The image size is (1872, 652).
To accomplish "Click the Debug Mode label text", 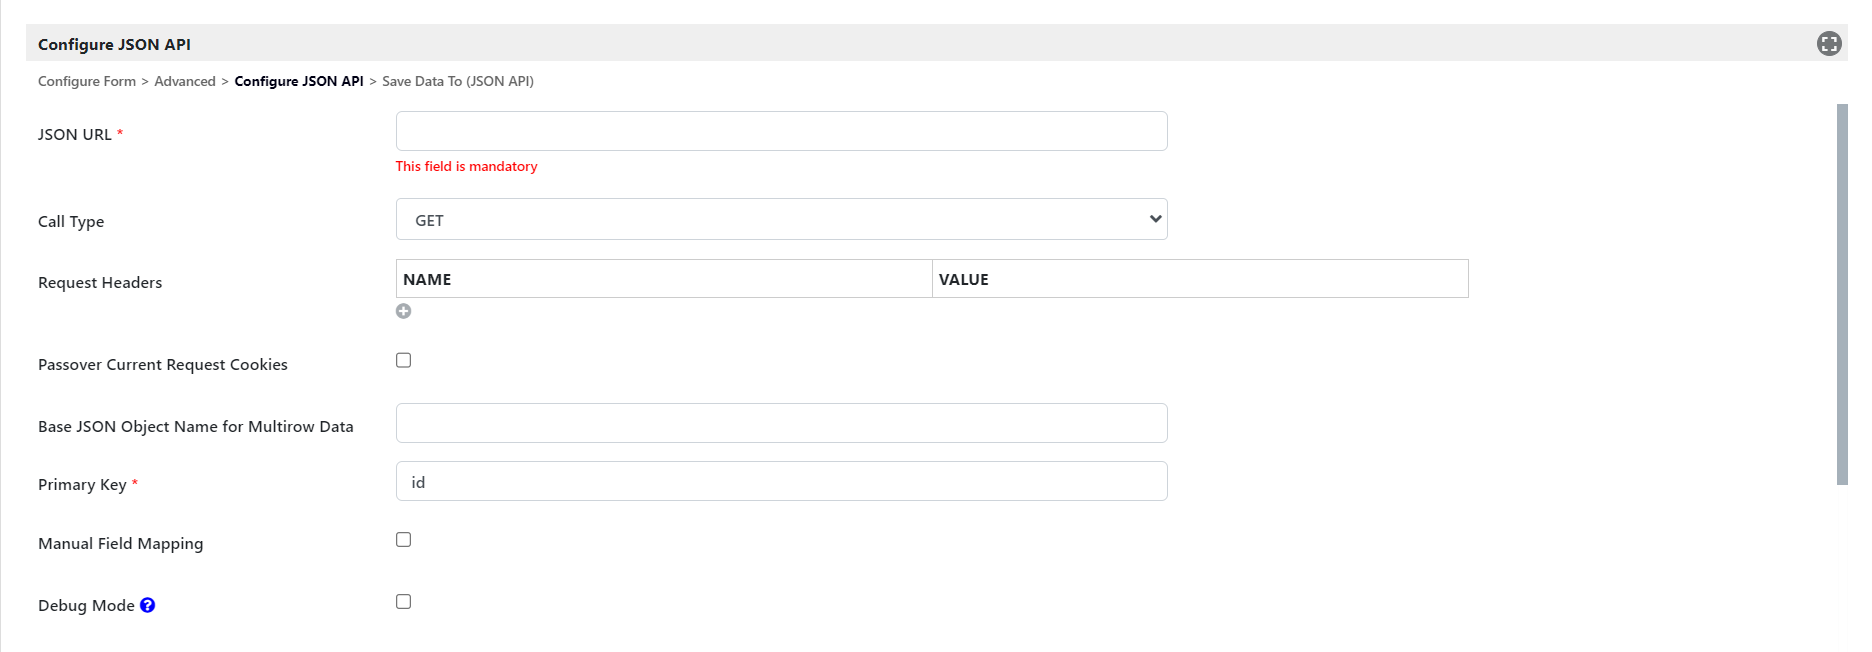I will [x=86, y=605].
